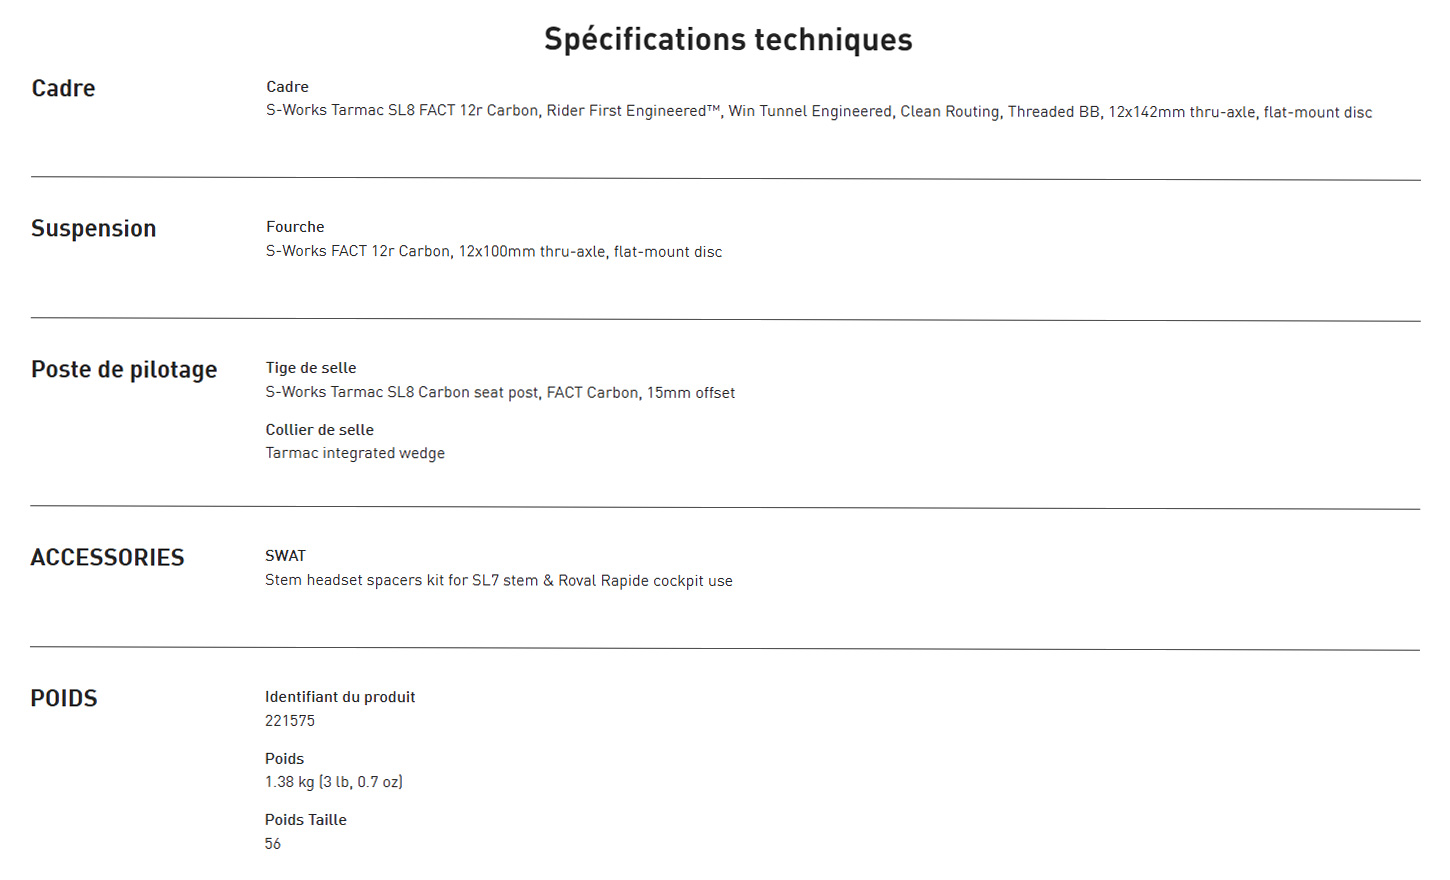Image resolution: width=1450 pixels, height=880 pixels.
Task: Click the "Spécifications techniques" page title
Action: coord(728,39)
